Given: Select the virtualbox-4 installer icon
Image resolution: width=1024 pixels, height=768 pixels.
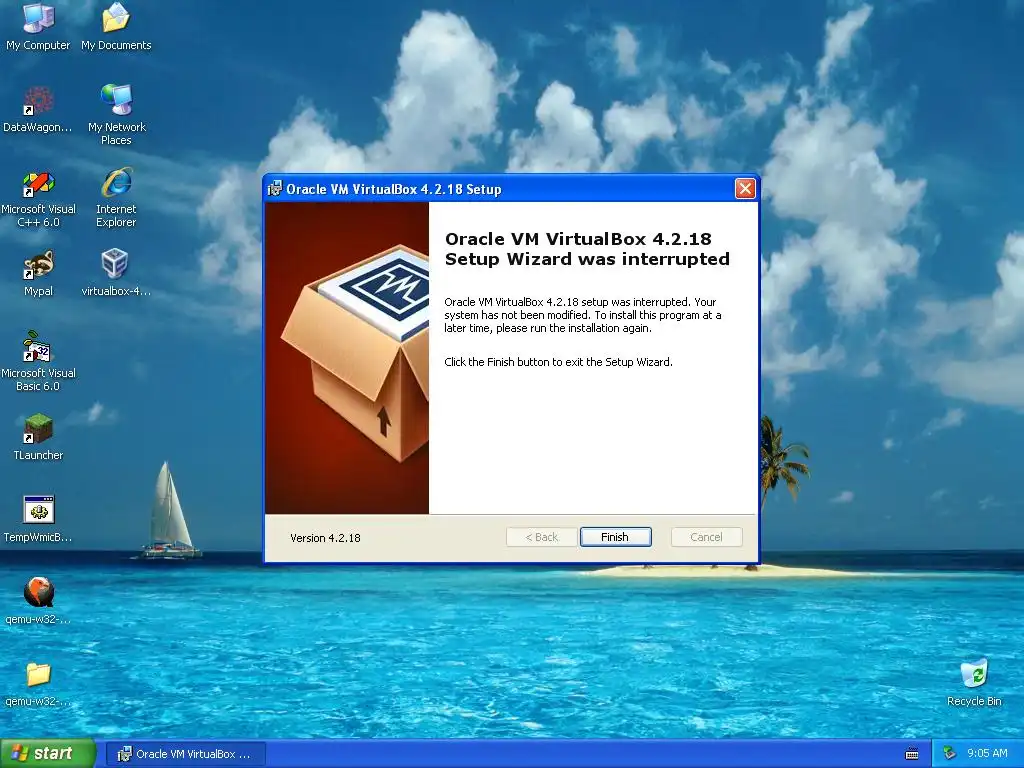Looking at the screenshot, I should coord(116,274).
